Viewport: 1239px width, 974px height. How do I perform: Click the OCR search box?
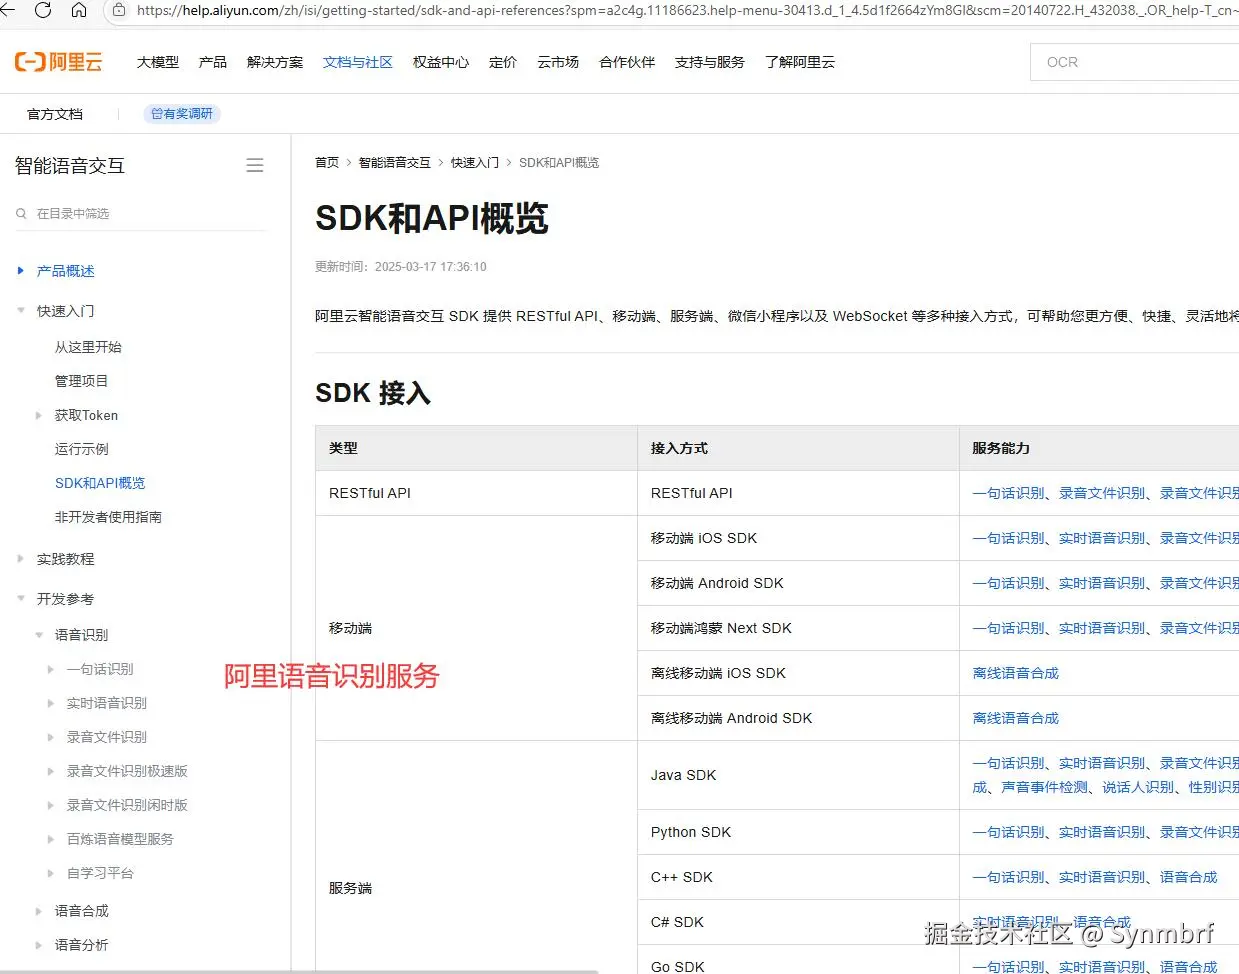[1135, 62]
